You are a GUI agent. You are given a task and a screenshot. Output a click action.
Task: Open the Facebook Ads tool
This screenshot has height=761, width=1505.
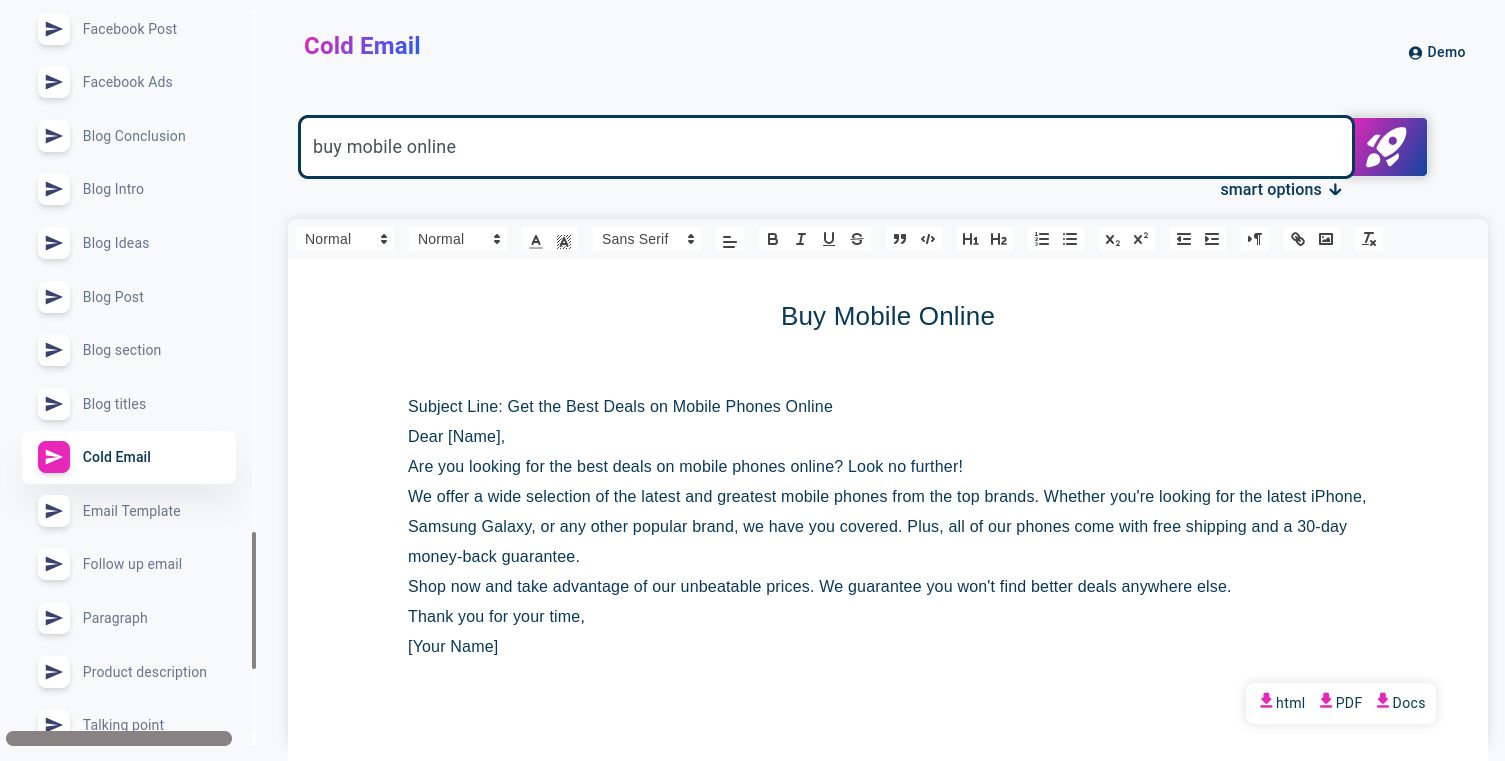[x=129, y=82]
